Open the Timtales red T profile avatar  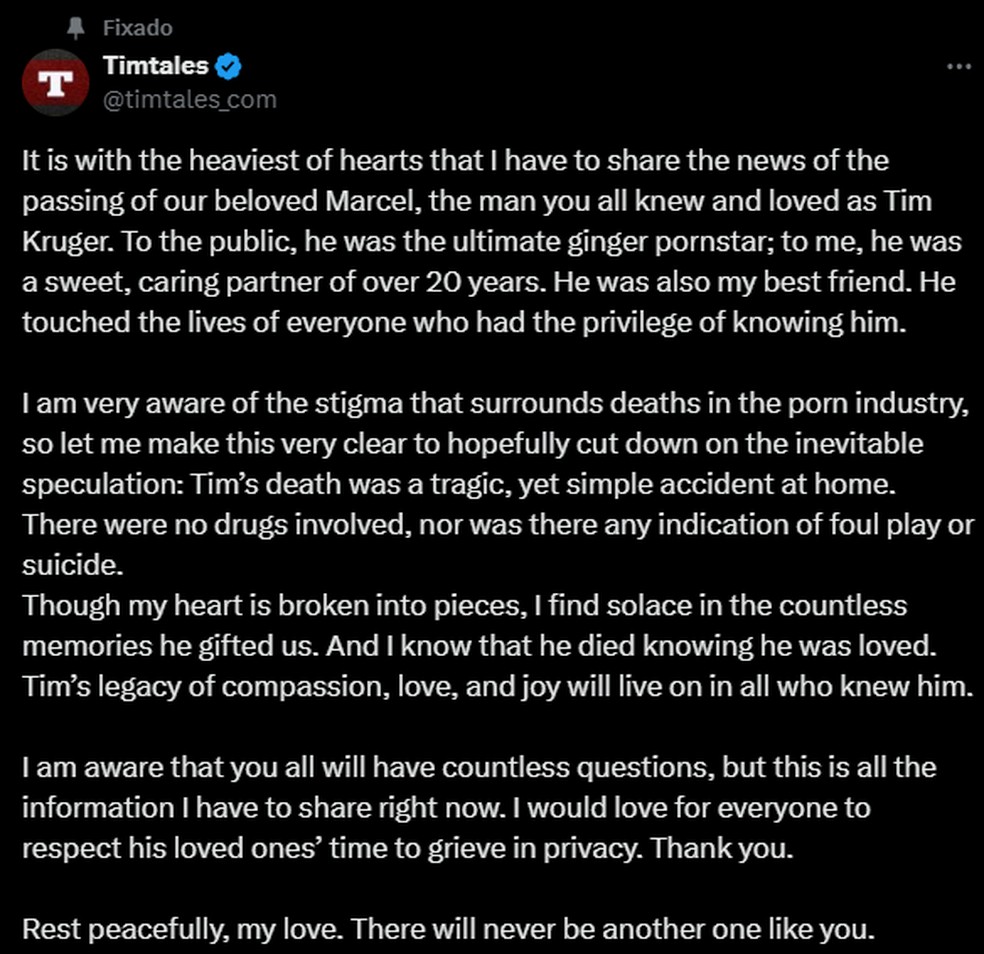pyautogui.click(x=55, y=82)
